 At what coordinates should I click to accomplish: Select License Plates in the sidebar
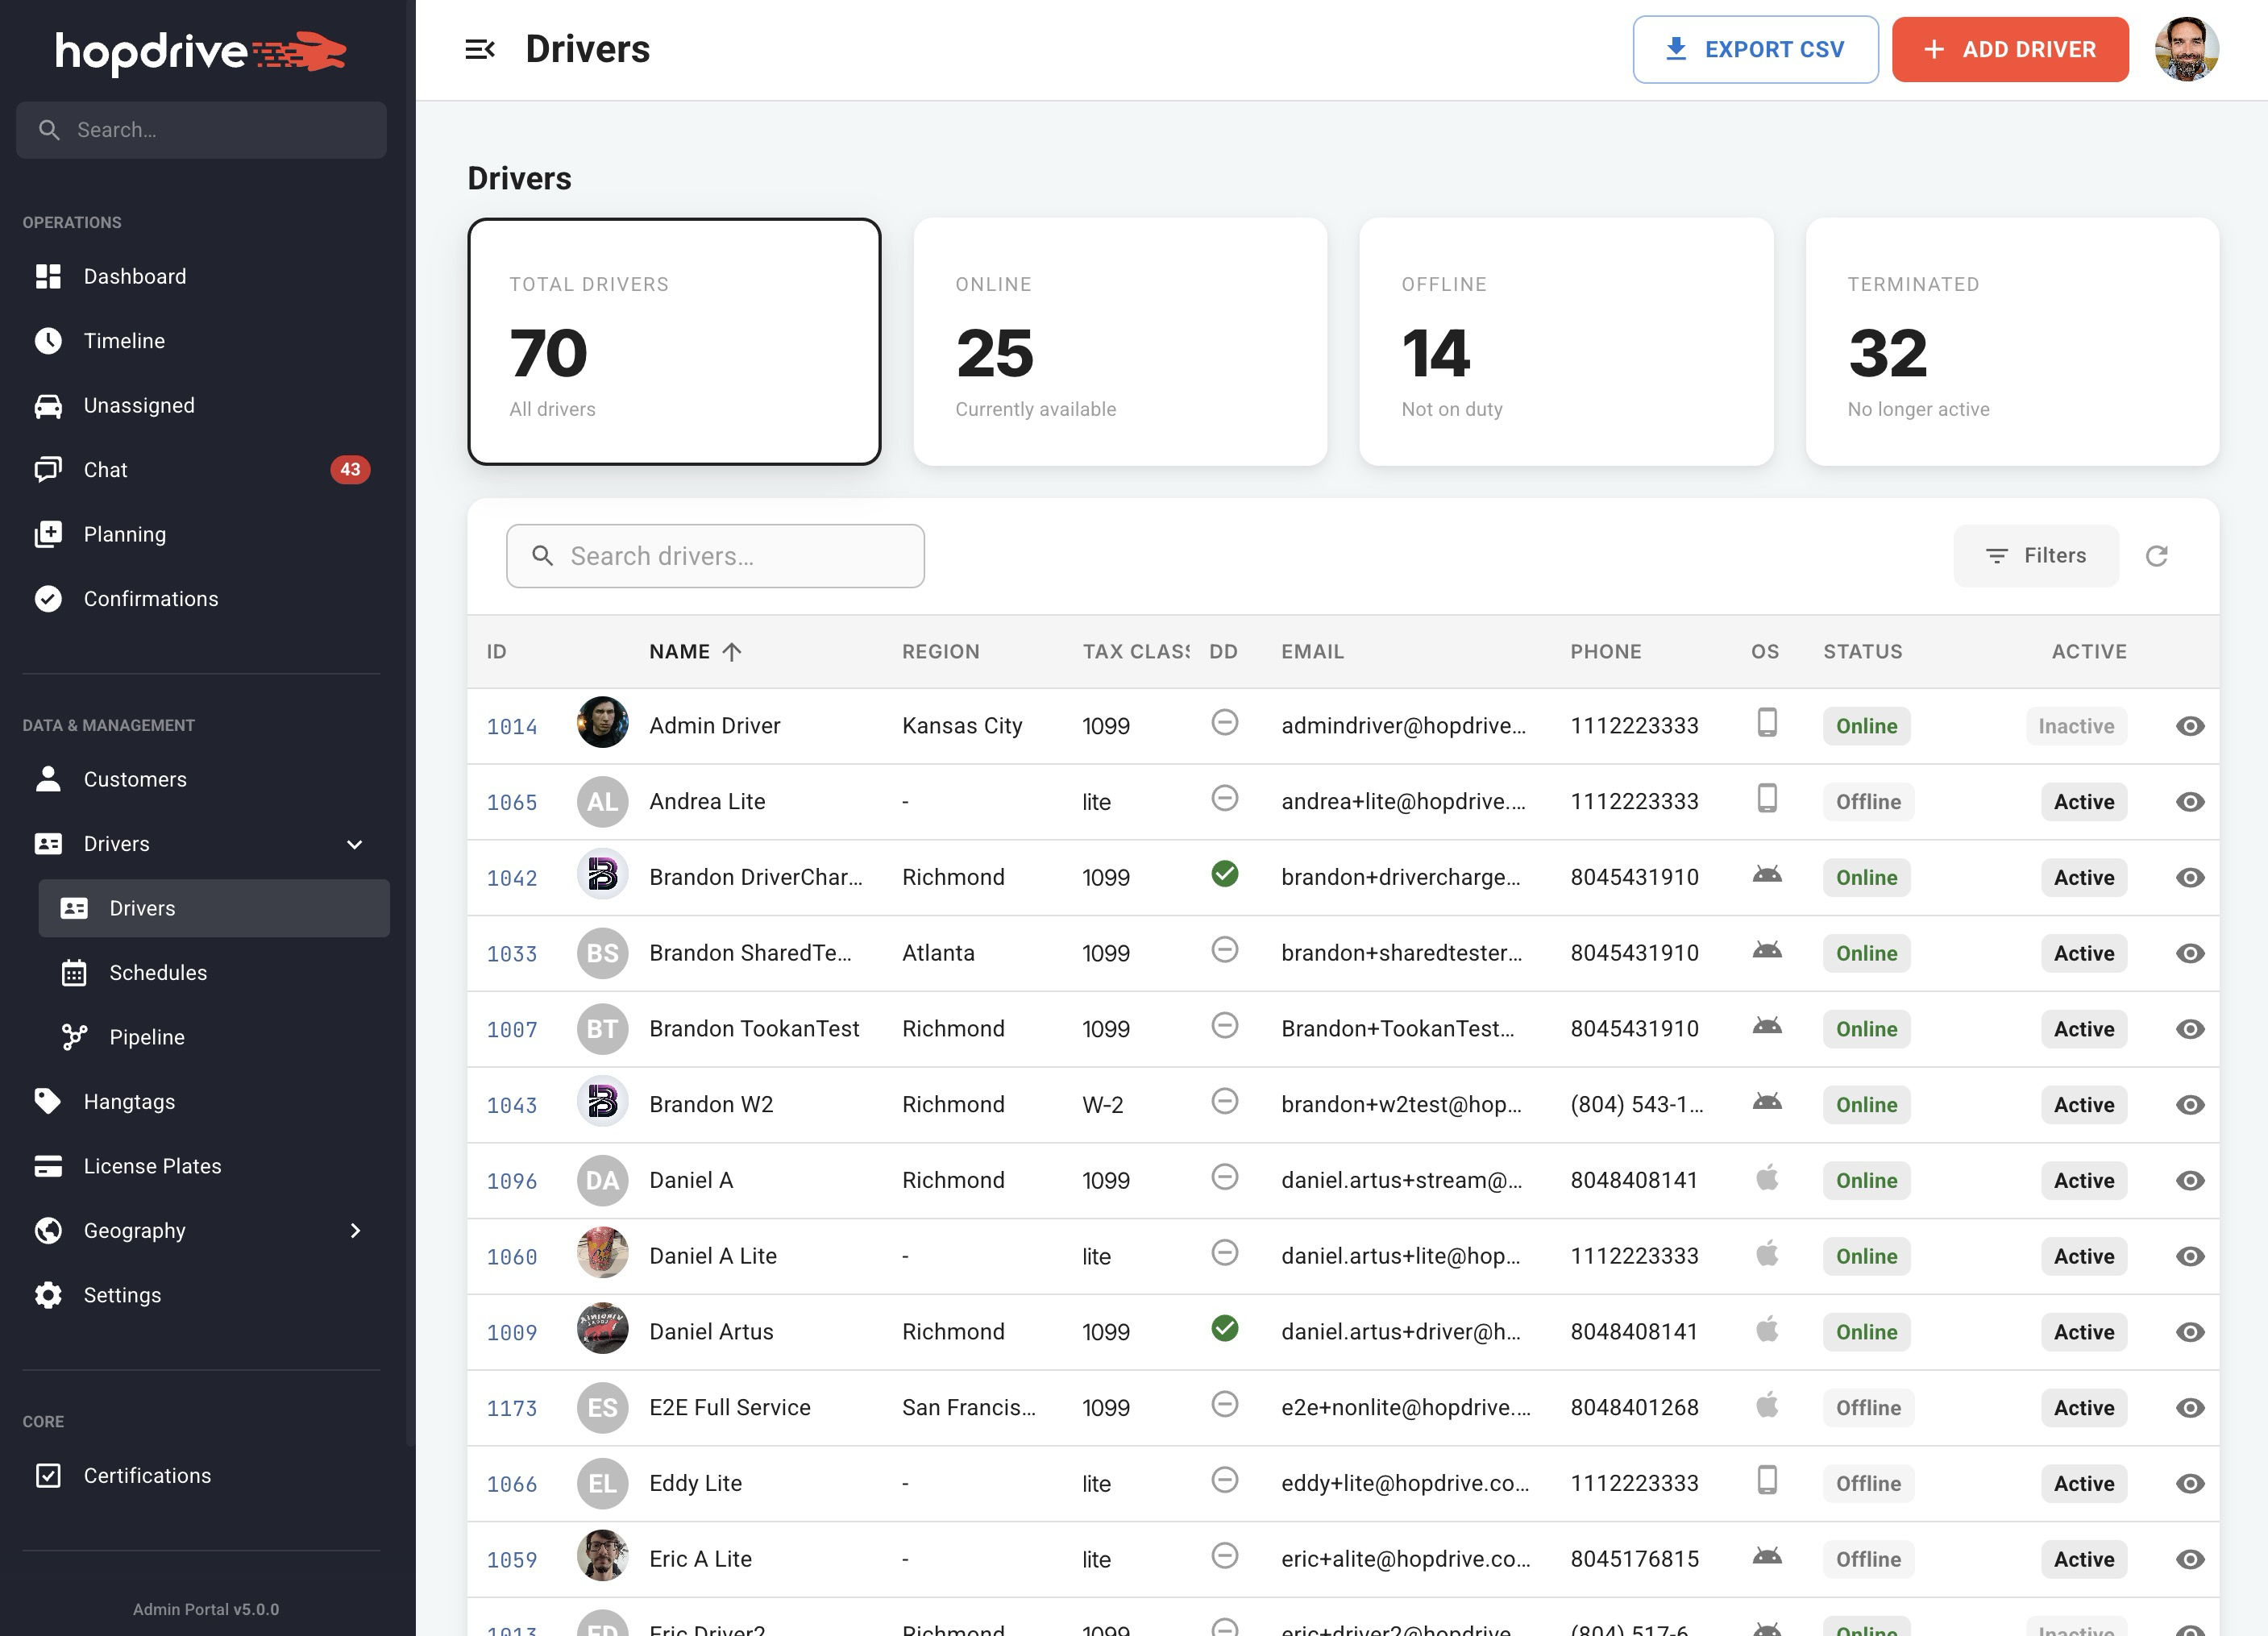click(x=152, y=1165)
